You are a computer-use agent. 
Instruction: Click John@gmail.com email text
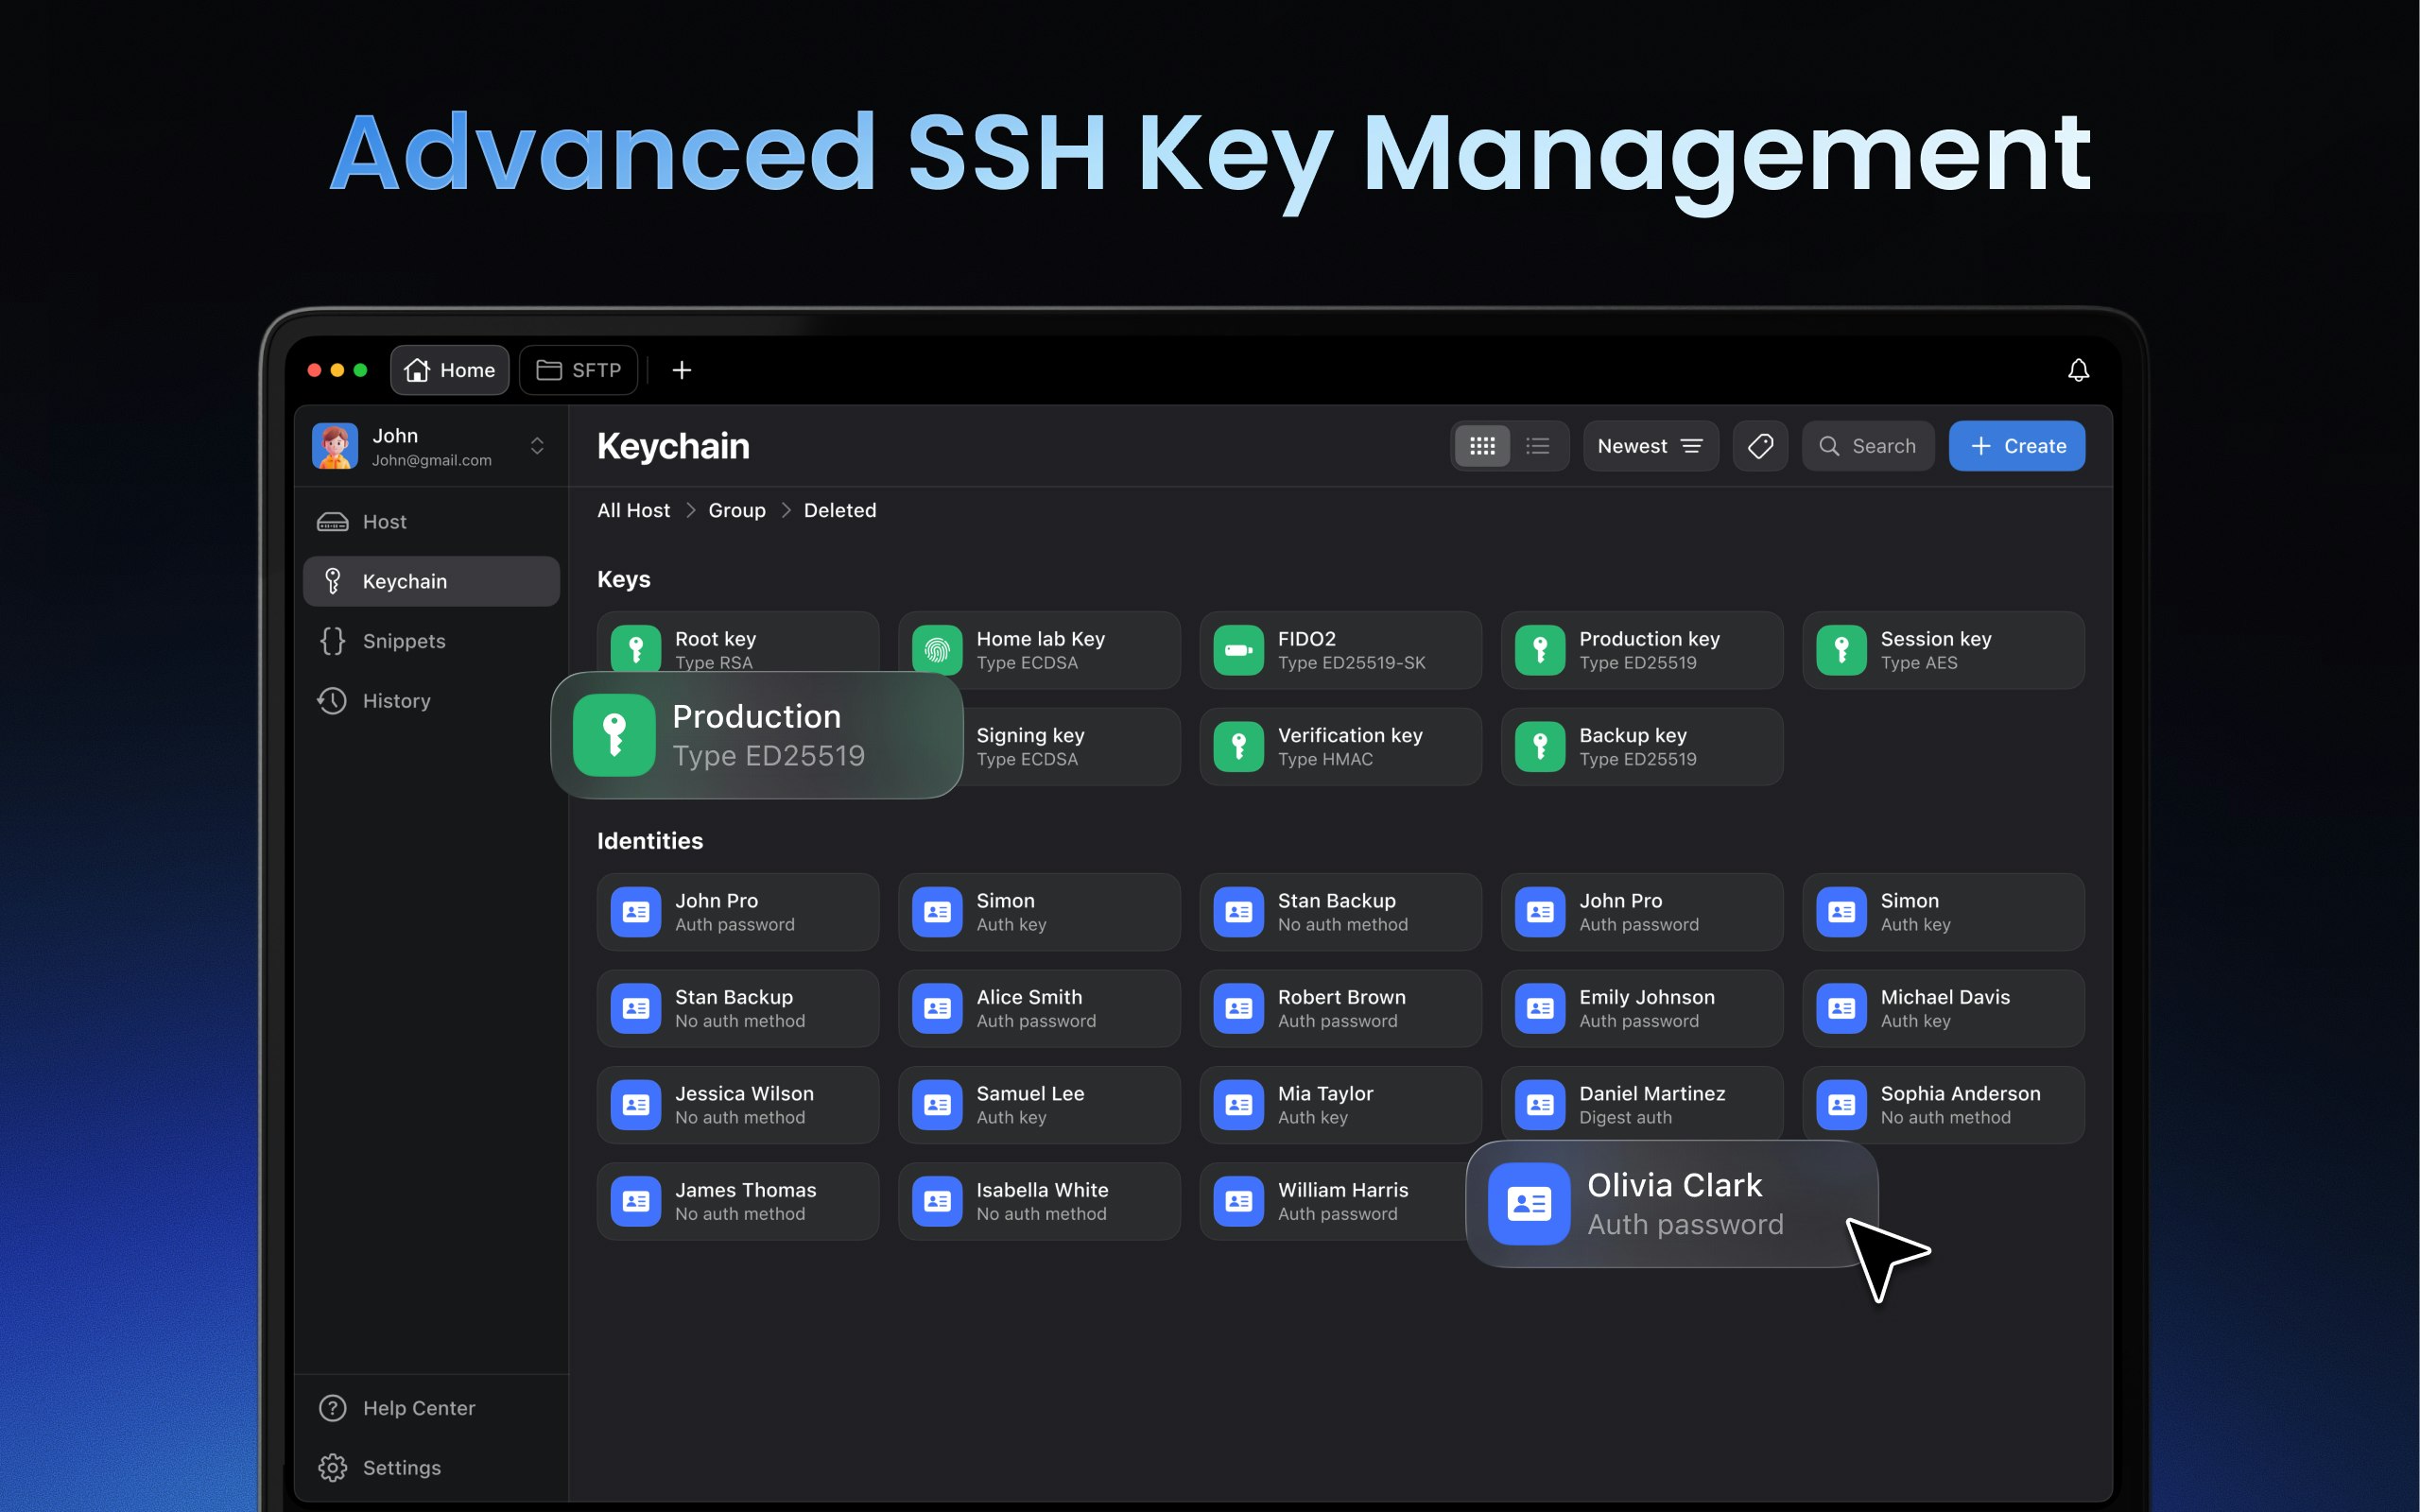432,460
